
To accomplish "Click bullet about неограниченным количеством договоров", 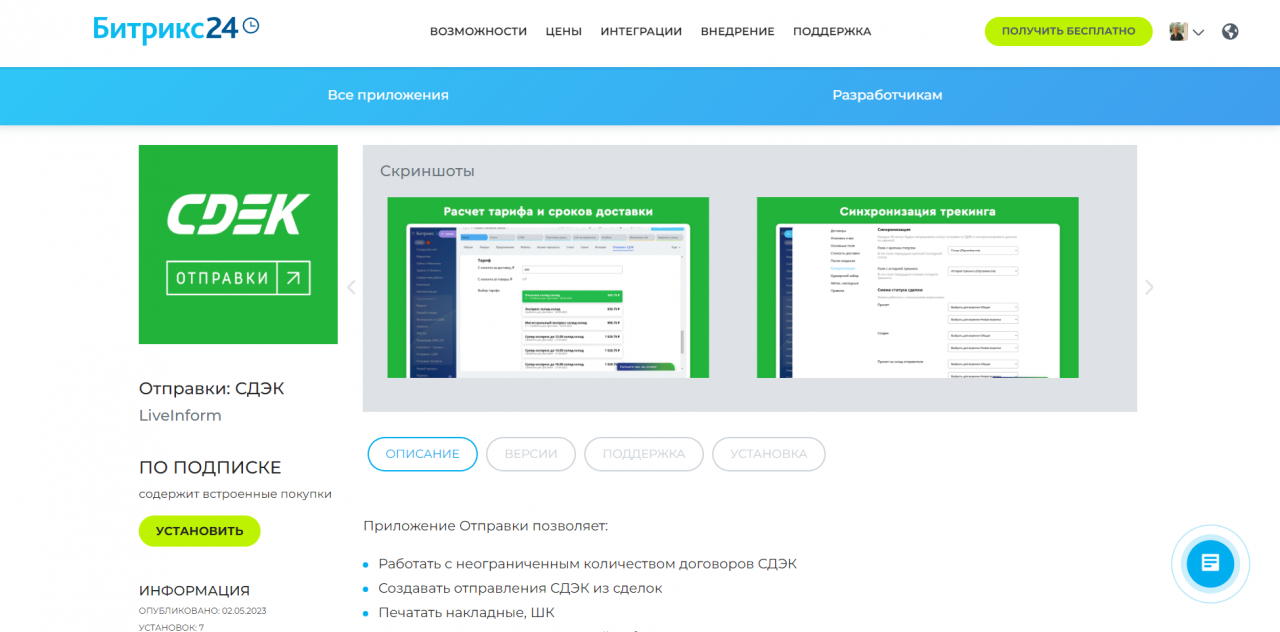I will point(587,564).
